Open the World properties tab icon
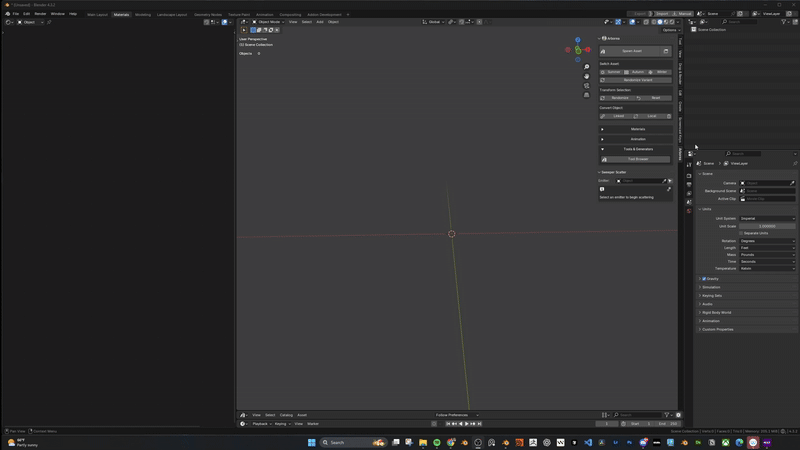Screen dimensions: 800x450 point(689,211)
